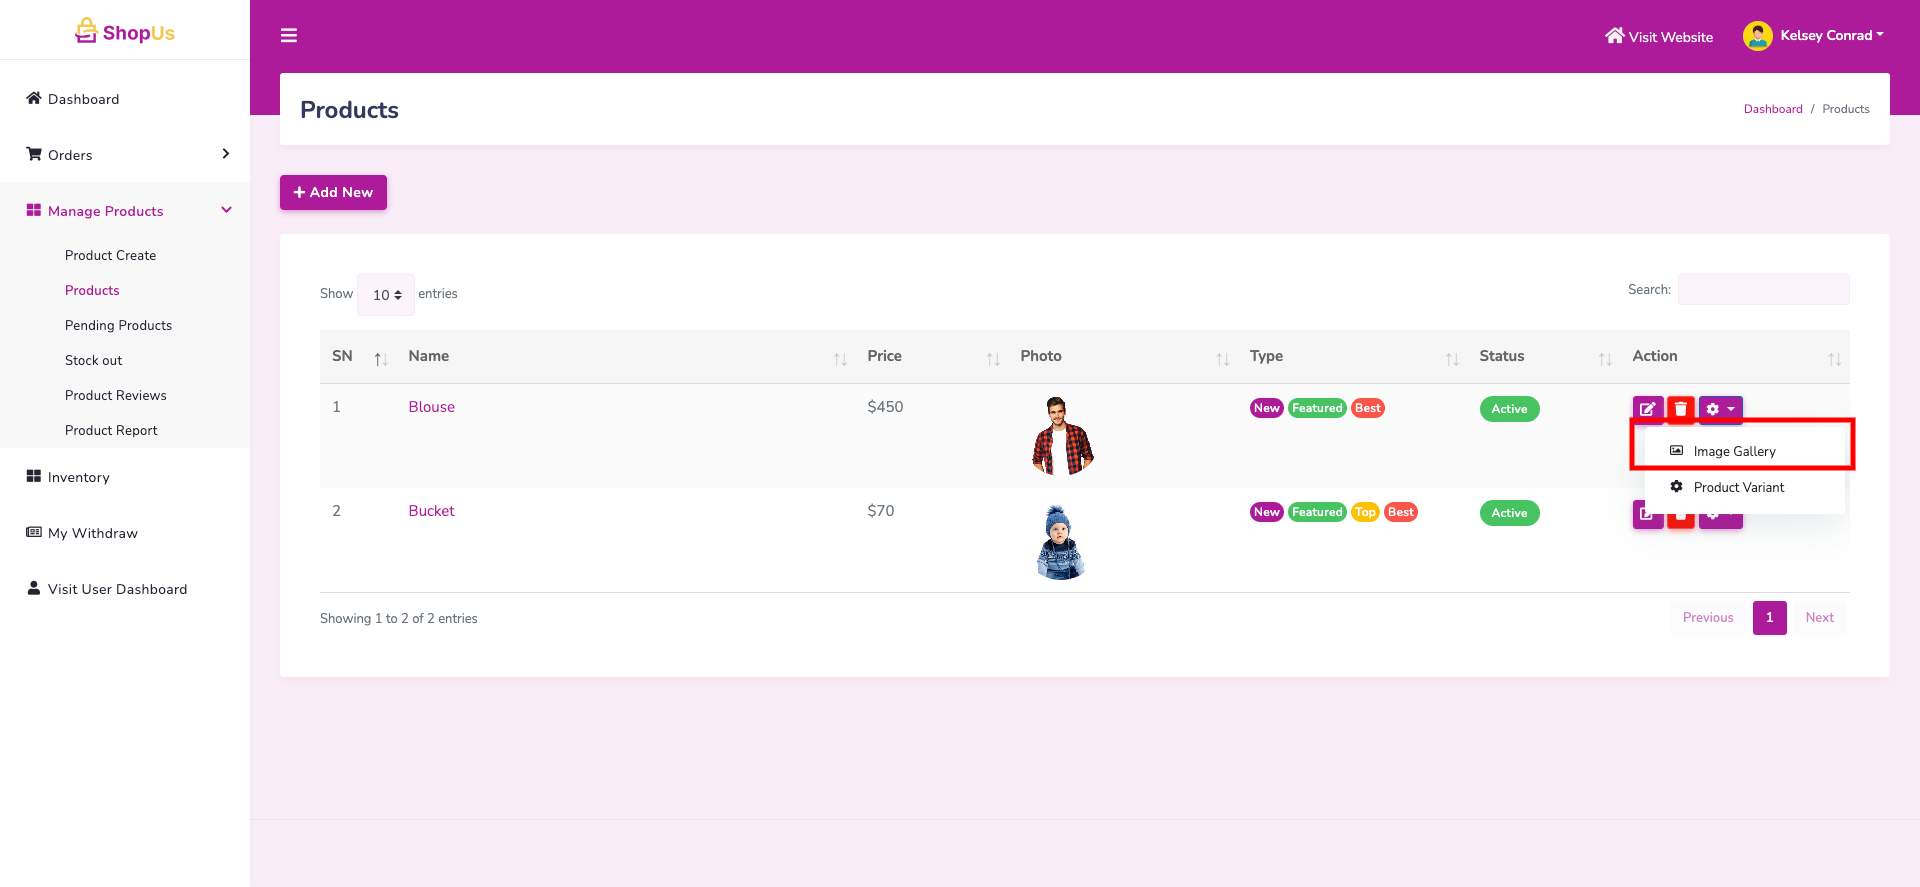
Task: Select Image Gallery from dropdown menu
Action: (1734, 451)
